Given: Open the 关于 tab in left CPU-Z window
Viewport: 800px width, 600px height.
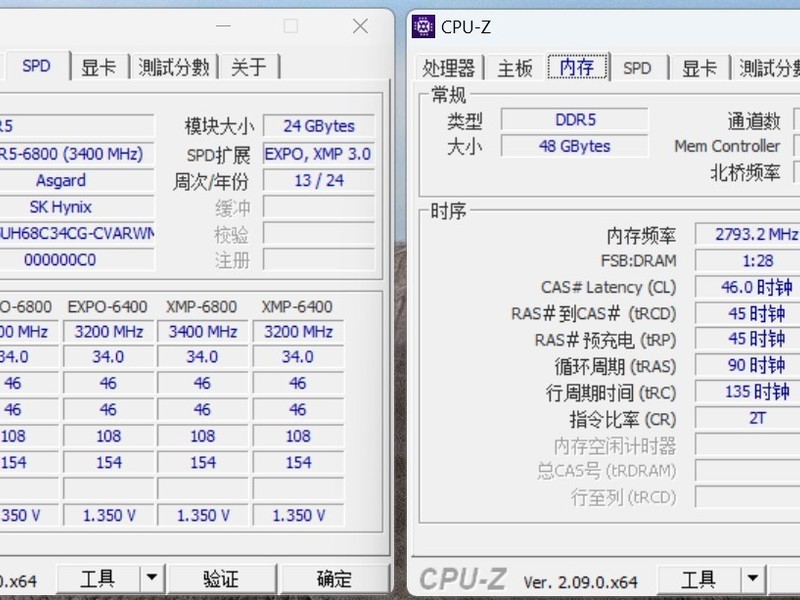Looking at the screenshot, I should (x=248, y=67).
